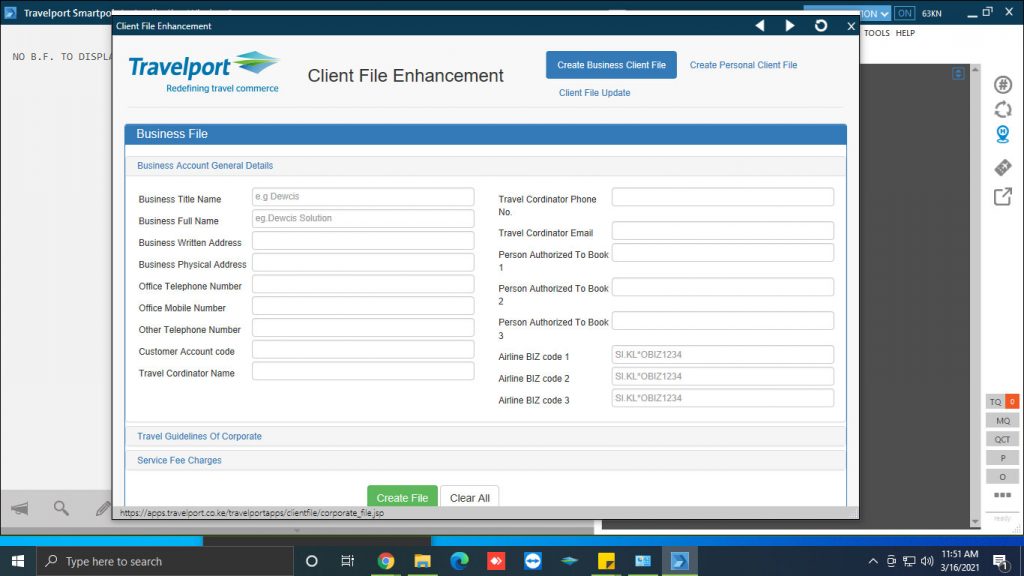Focus the Other Telephone Number field

coord(363,327)
